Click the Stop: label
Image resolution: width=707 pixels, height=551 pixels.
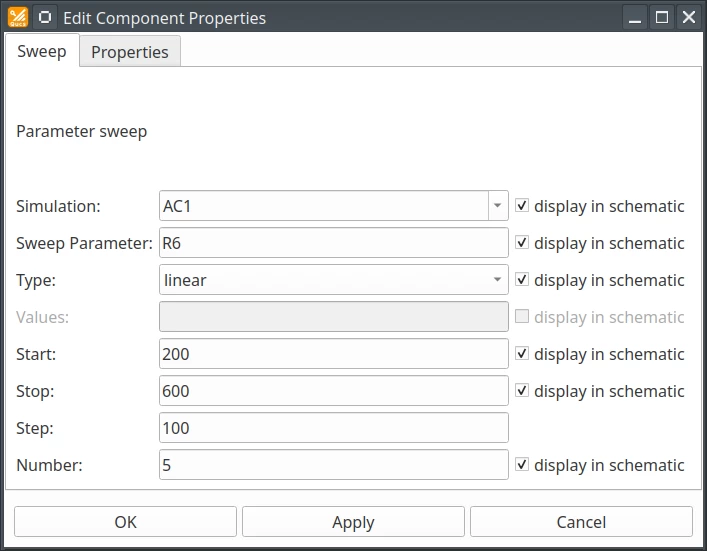[35, 391]
